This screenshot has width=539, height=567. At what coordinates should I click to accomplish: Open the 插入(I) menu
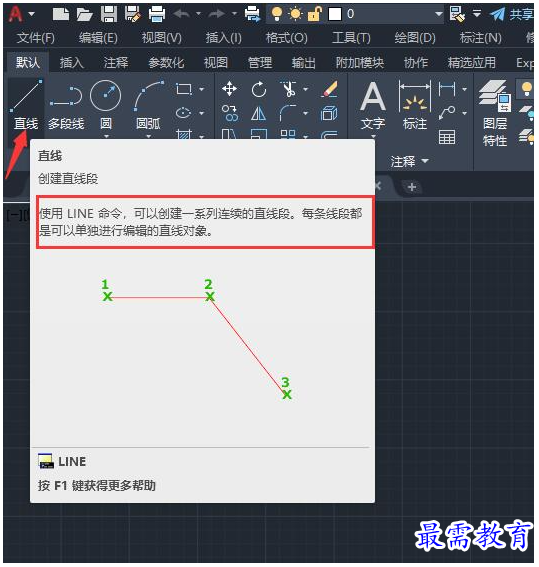[x=223, y=38]
